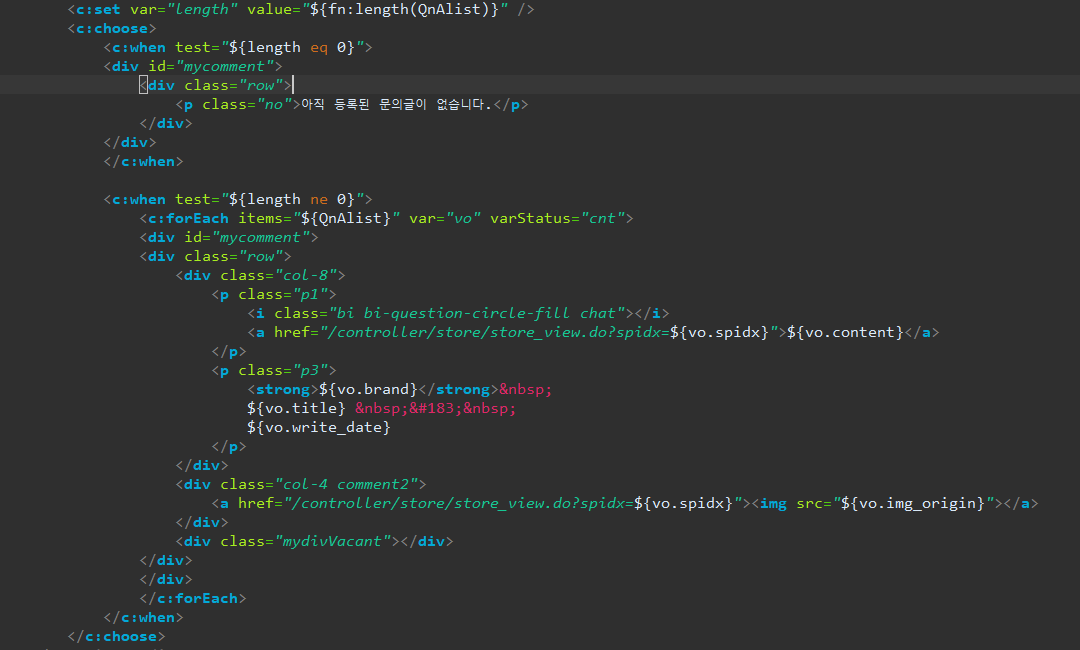
Task: Click the div class="col-8" tag
Action: (260, 275)
